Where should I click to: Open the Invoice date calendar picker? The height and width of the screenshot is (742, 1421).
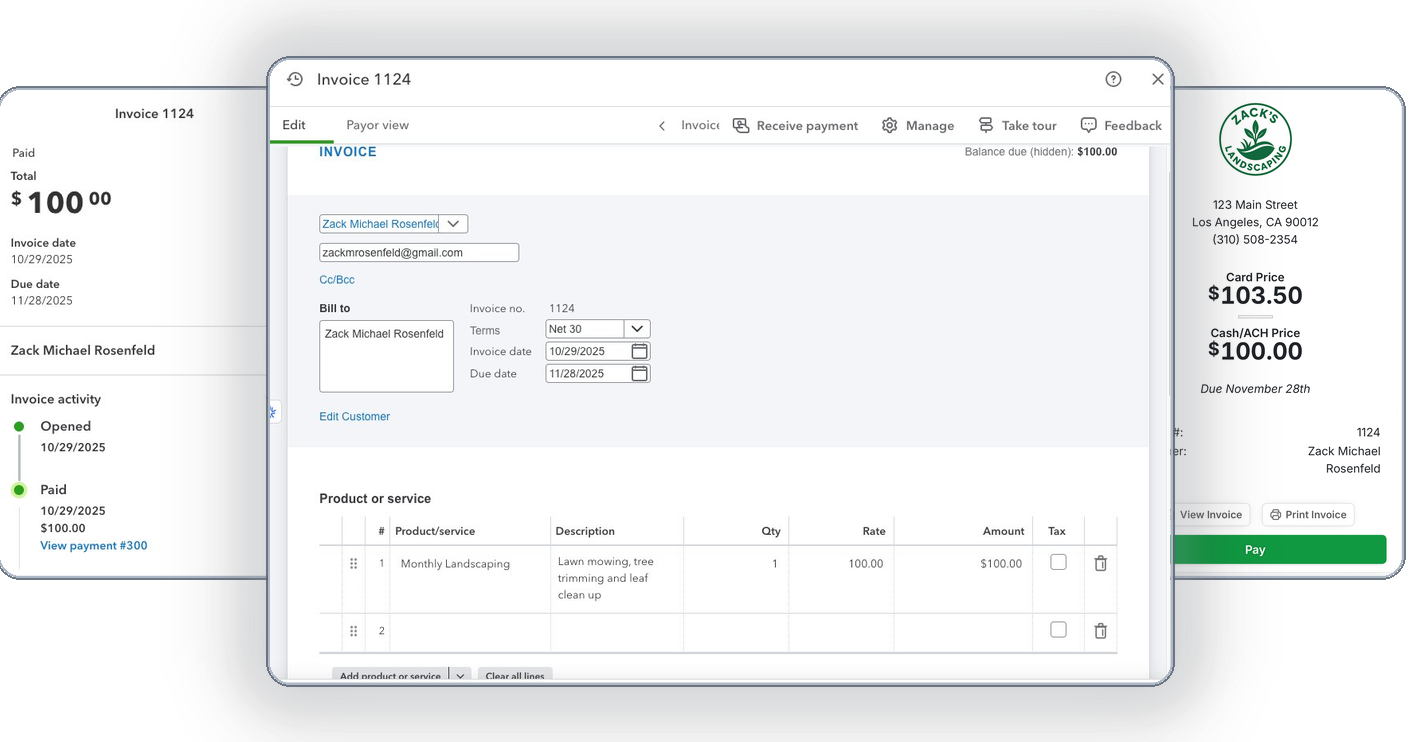[640, 351]
